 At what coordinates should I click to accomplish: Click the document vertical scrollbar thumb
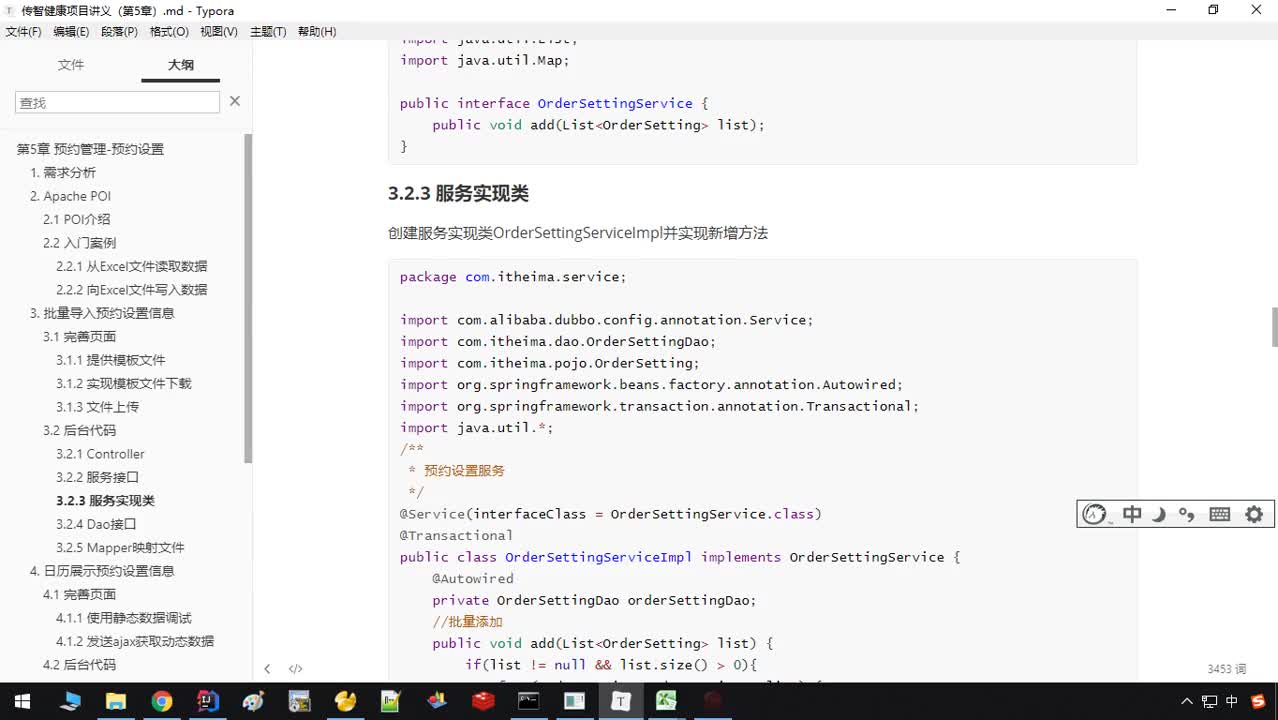[1274, 327]
